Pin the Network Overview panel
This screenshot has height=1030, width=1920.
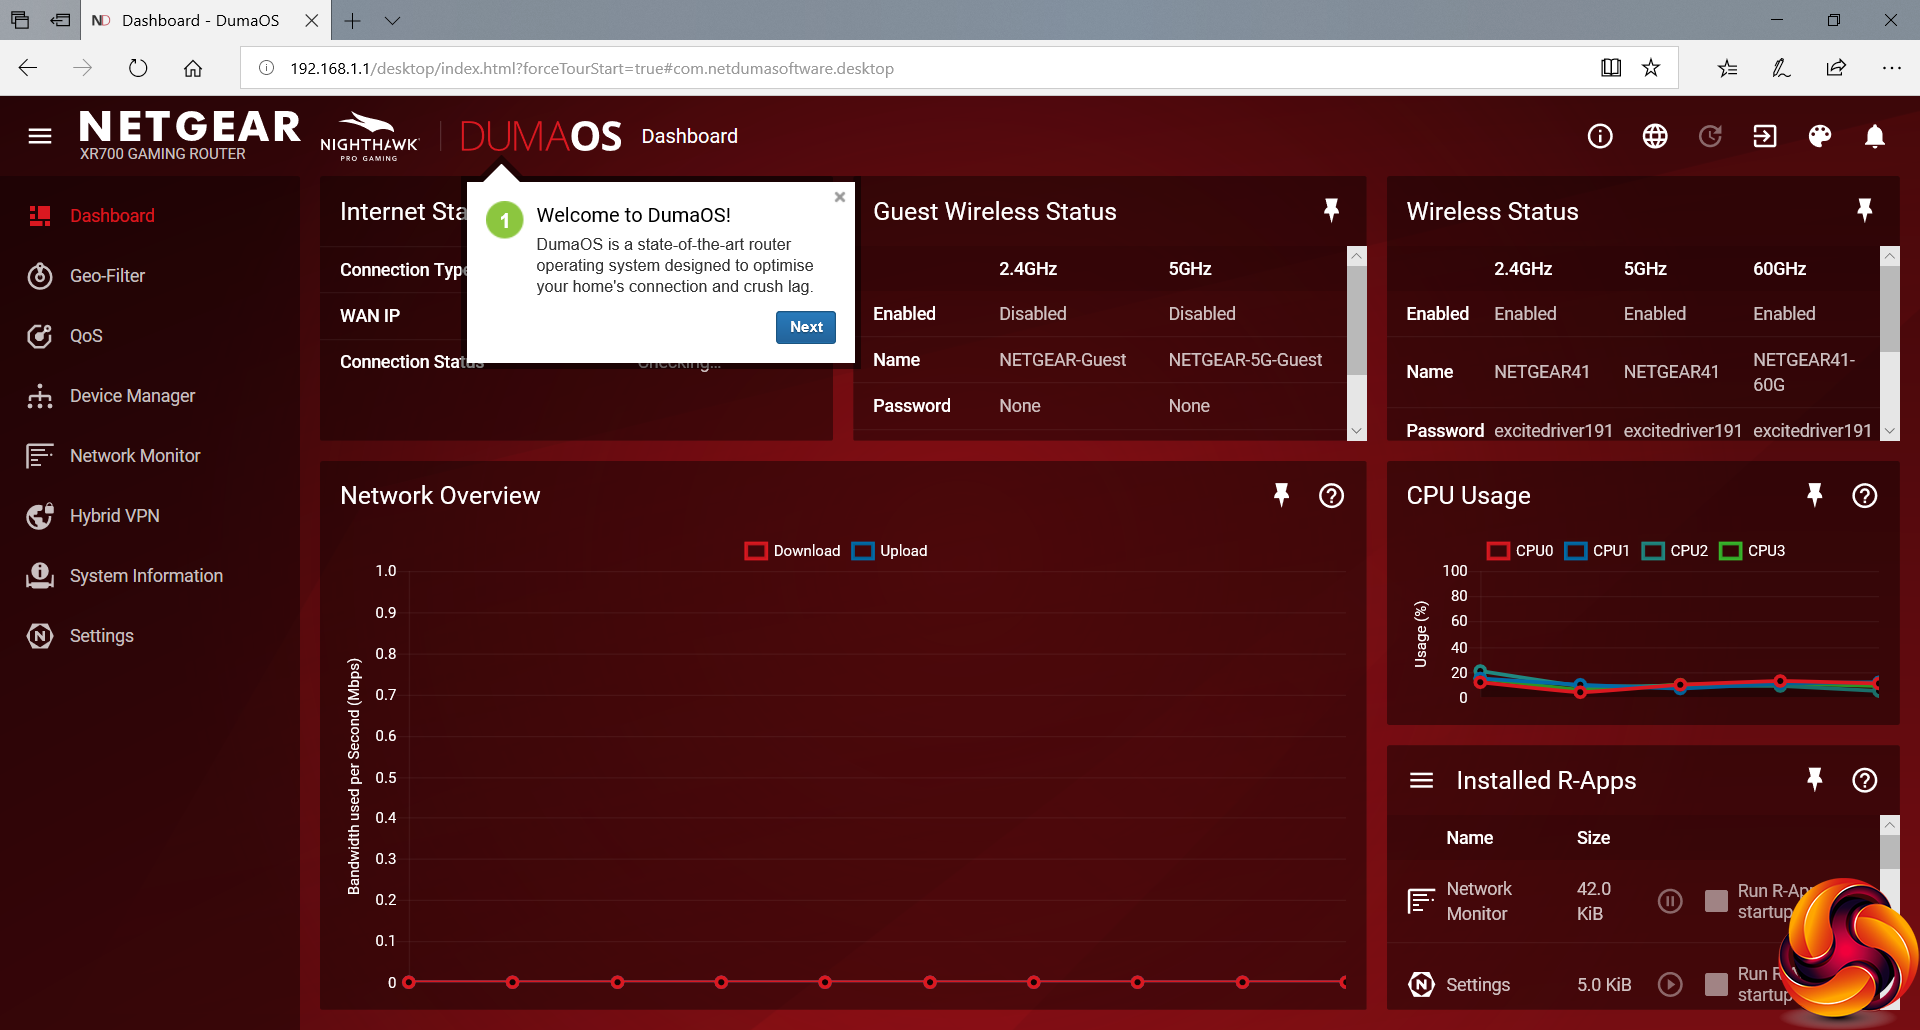point(1281,495)
